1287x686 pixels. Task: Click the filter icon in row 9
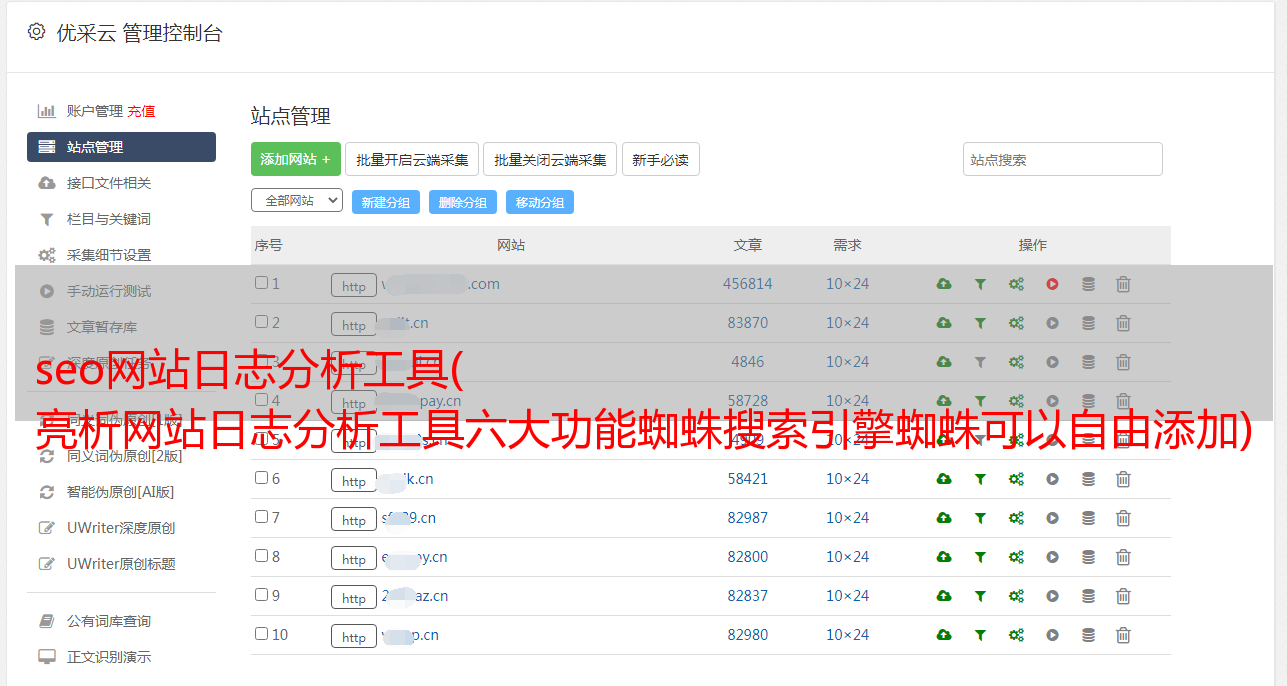(x=980, y=596)
